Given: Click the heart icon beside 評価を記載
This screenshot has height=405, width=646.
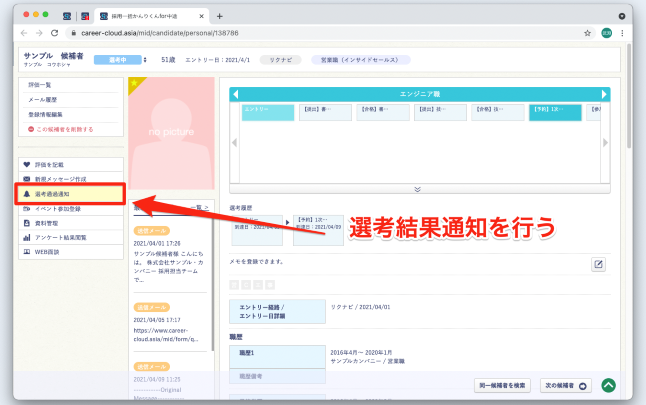Looking at the screenshot, I should (x=26, y=165).
